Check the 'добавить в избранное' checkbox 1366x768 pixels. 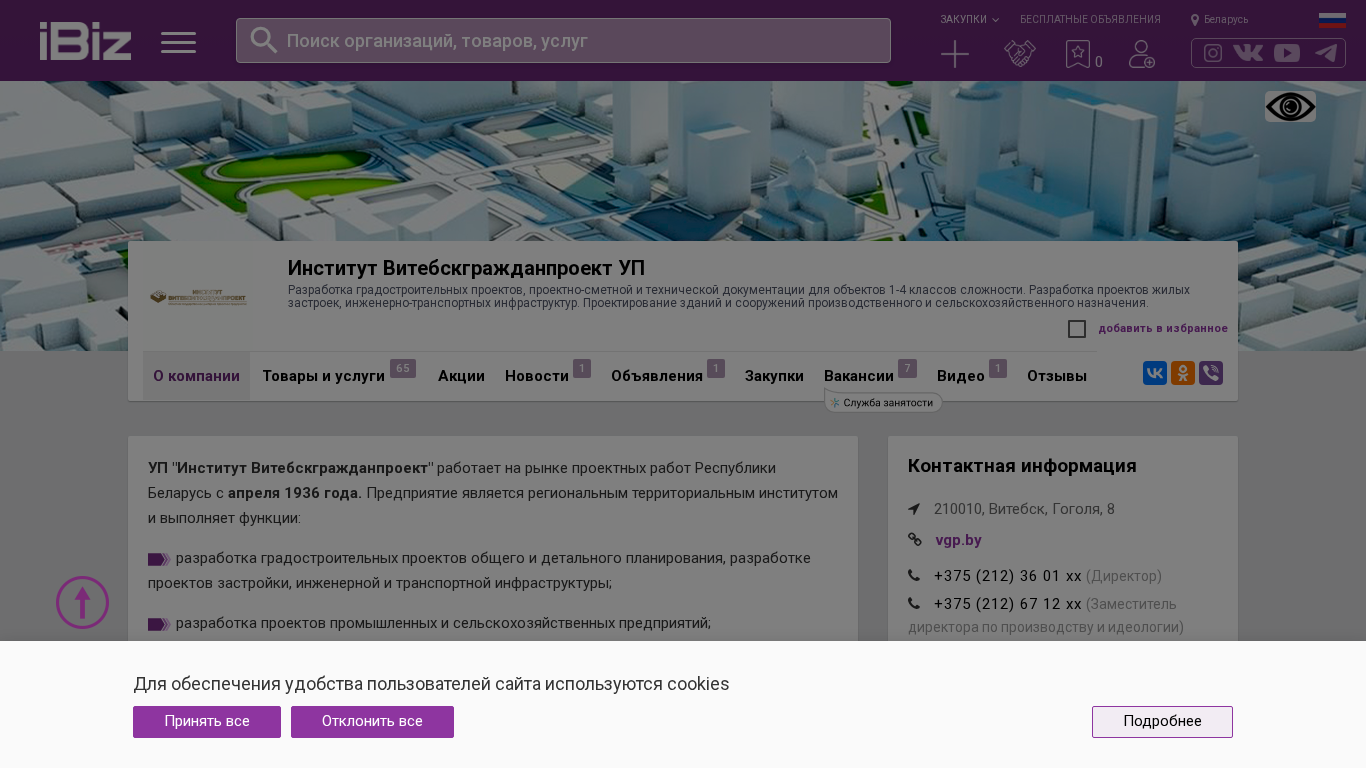[1077, 329]
